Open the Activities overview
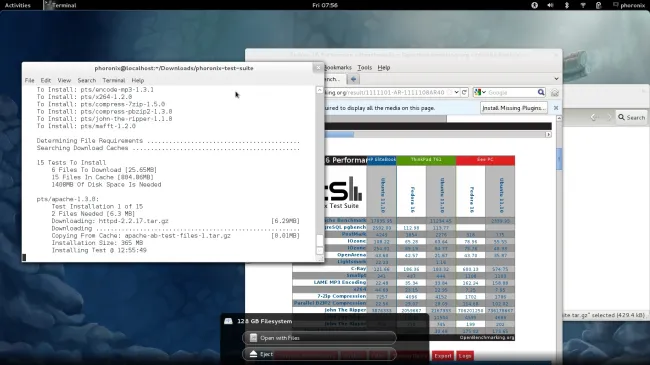The image size is (650, 365). (x=17, y=5)
